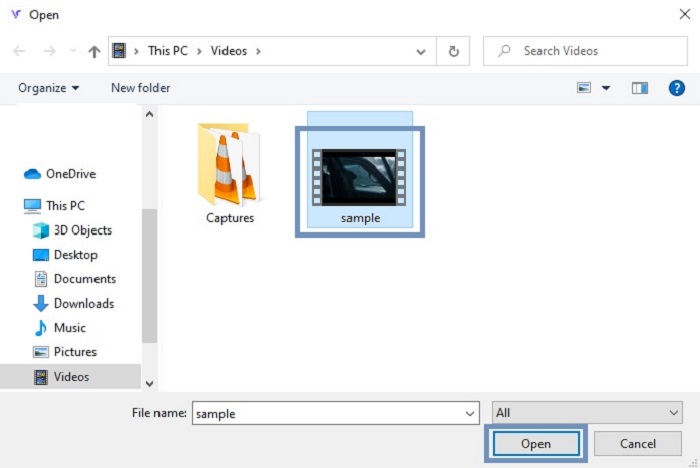Show the preview pane
The image size is (700, 468).
[640, 88]
